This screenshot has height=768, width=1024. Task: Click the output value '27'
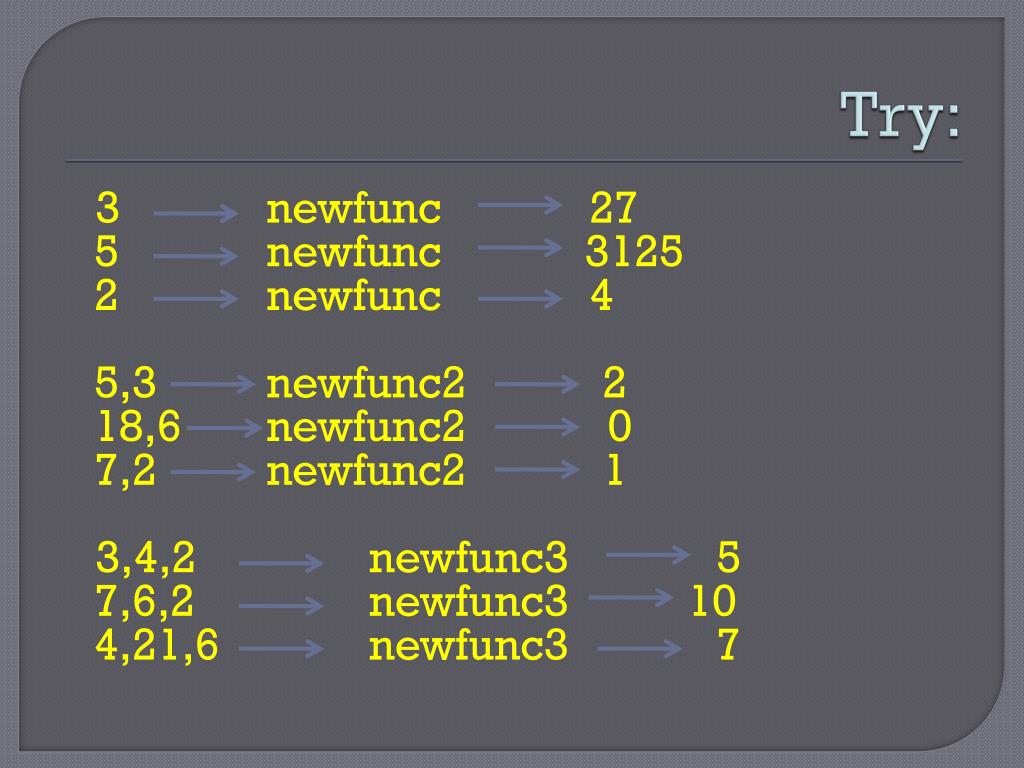click(613, 208)
